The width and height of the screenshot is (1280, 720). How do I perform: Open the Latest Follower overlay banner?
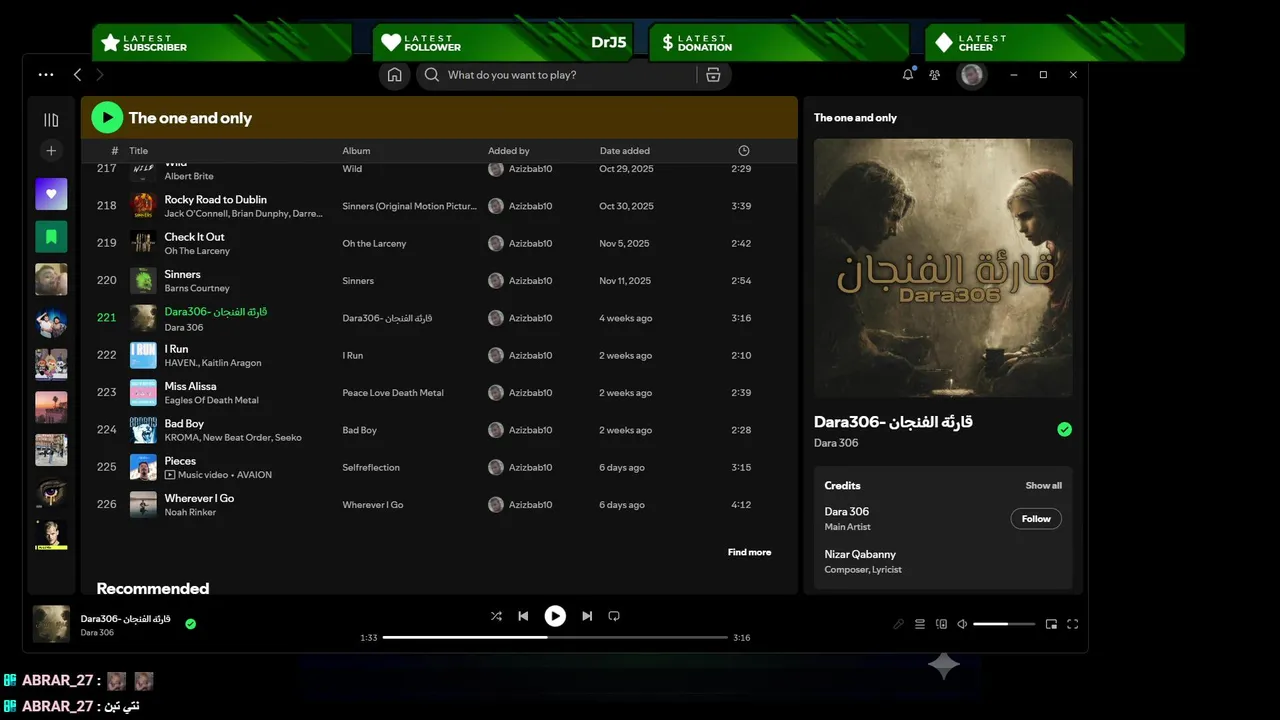pos(503,42)
